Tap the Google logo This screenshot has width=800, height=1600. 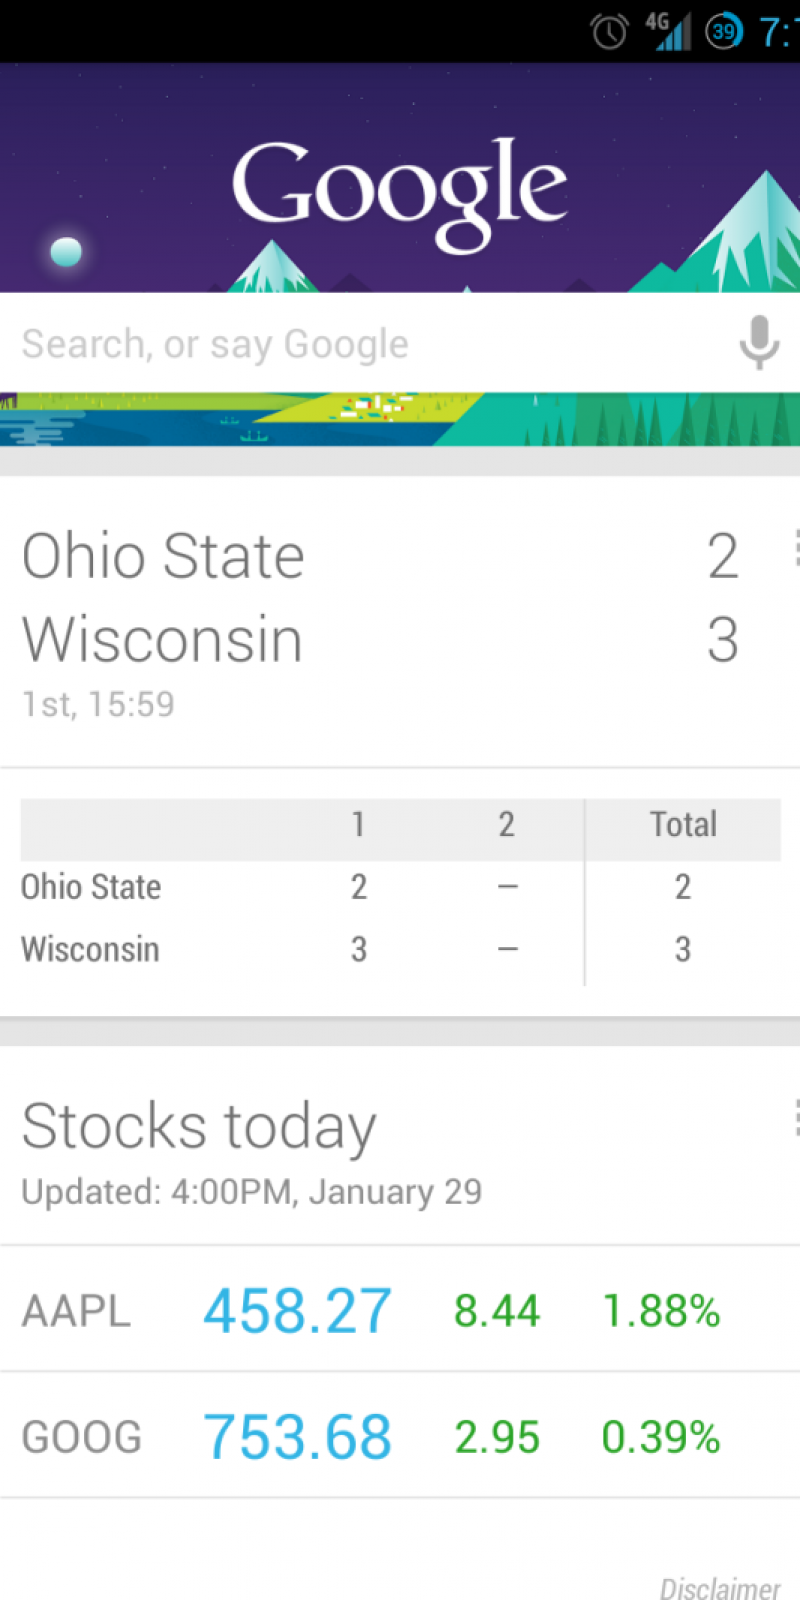[400, 192]
